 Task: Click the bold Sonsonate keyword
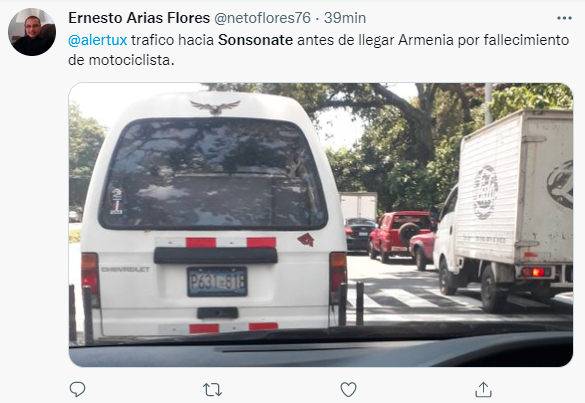click(256, 40)
